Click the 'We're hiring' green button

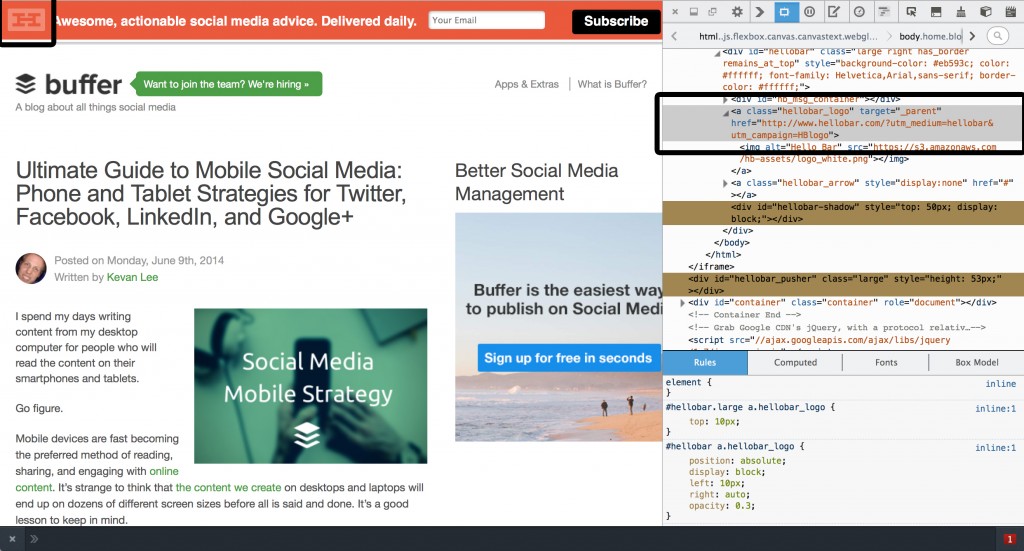(226, 84)
